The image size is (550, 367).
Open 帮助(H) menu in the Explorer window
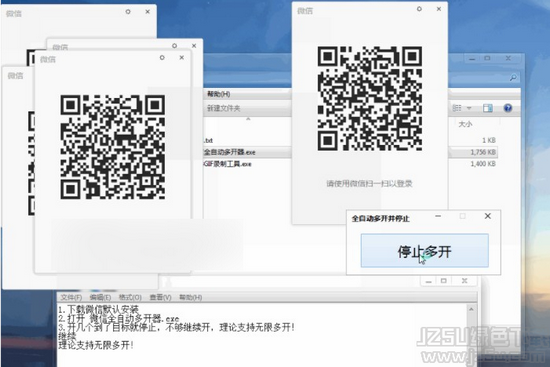click(x=218, y=94)
